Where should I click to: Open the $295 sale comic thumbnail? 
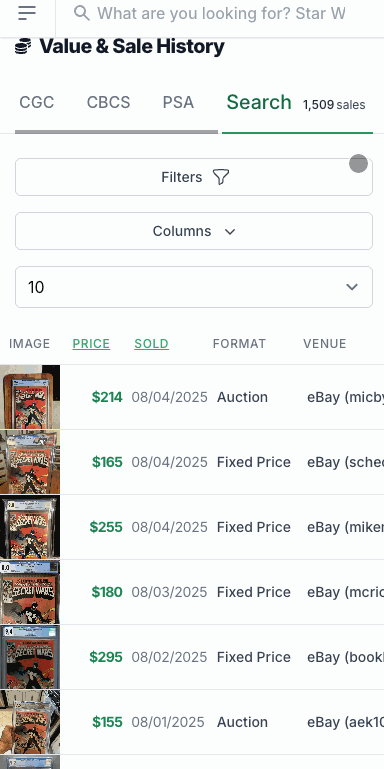[30, 657]
